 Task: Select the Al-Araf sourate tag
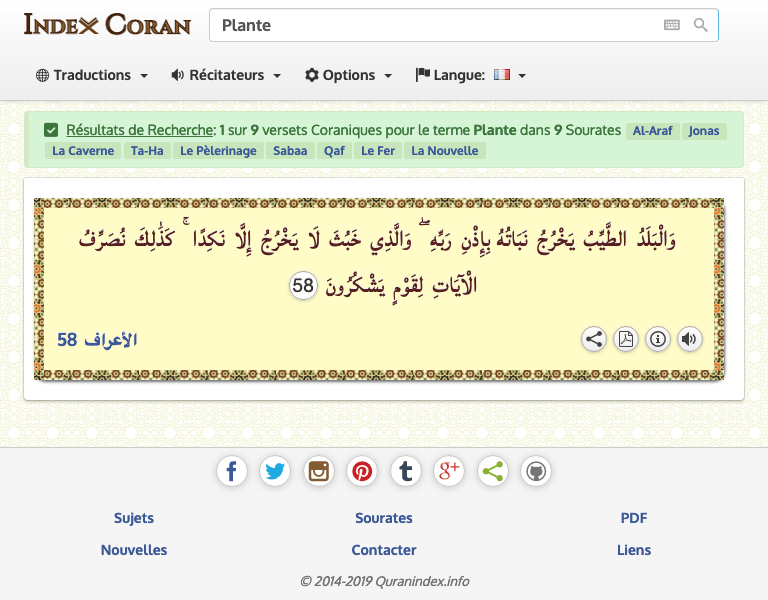point(653,131)
